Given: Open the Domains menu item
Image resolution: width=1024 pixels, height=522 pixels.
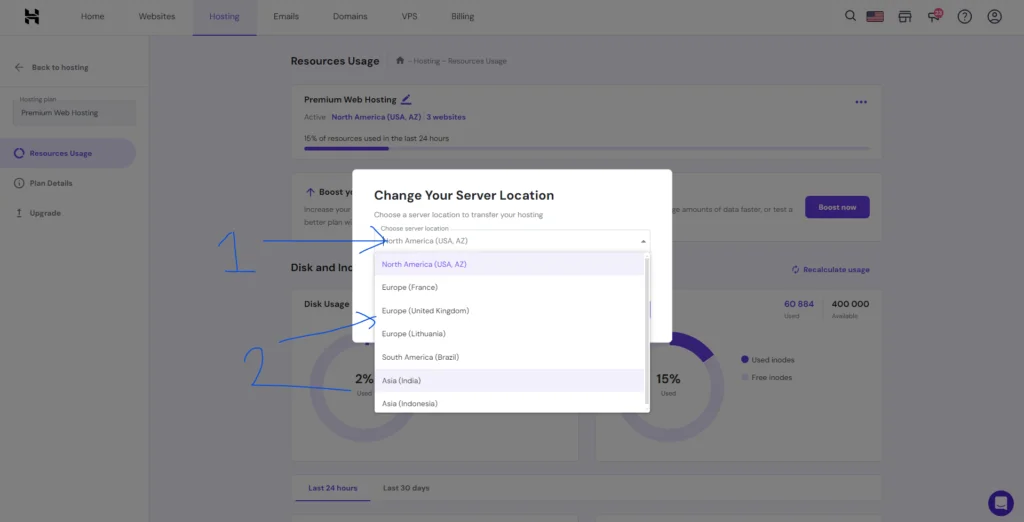Looking at the screenshot, I should tap(350, 16).
